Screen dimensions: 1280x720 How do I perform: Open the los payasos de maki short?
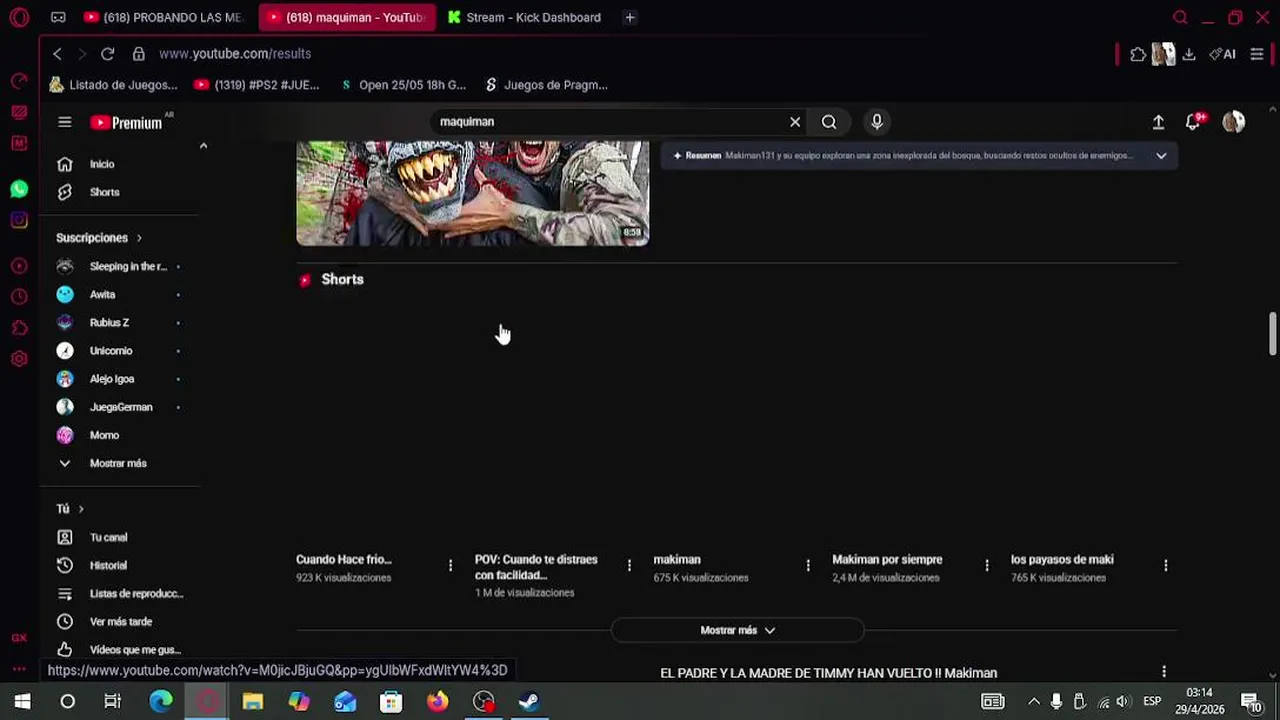point(1062,560)
